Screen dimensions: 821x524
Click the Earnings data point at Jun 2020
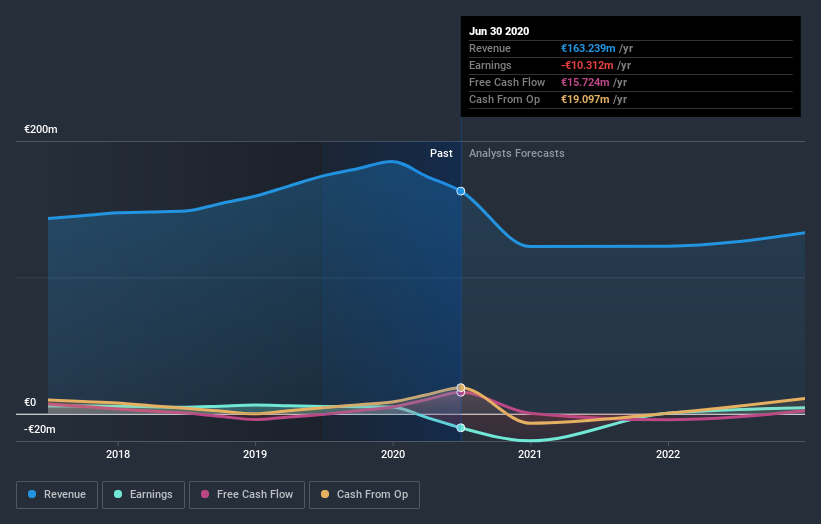click(461, 428)
